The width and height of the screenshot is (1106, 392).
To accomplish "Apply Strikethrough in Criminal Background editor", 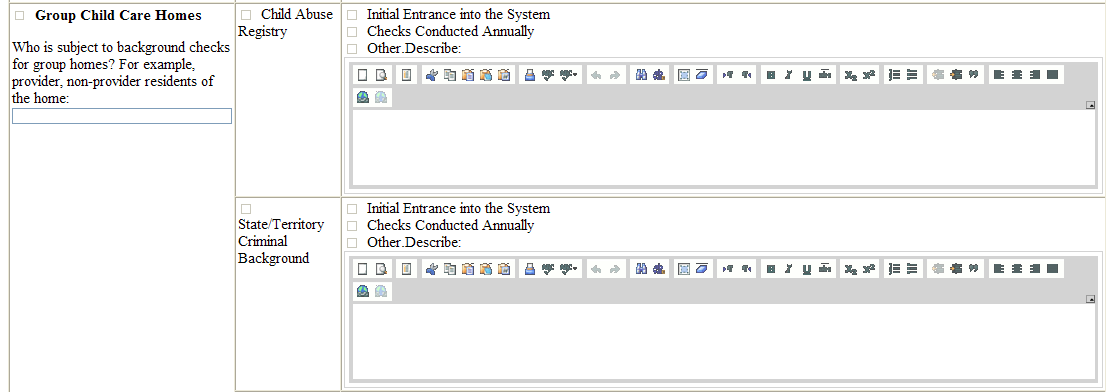I will 824,269.
